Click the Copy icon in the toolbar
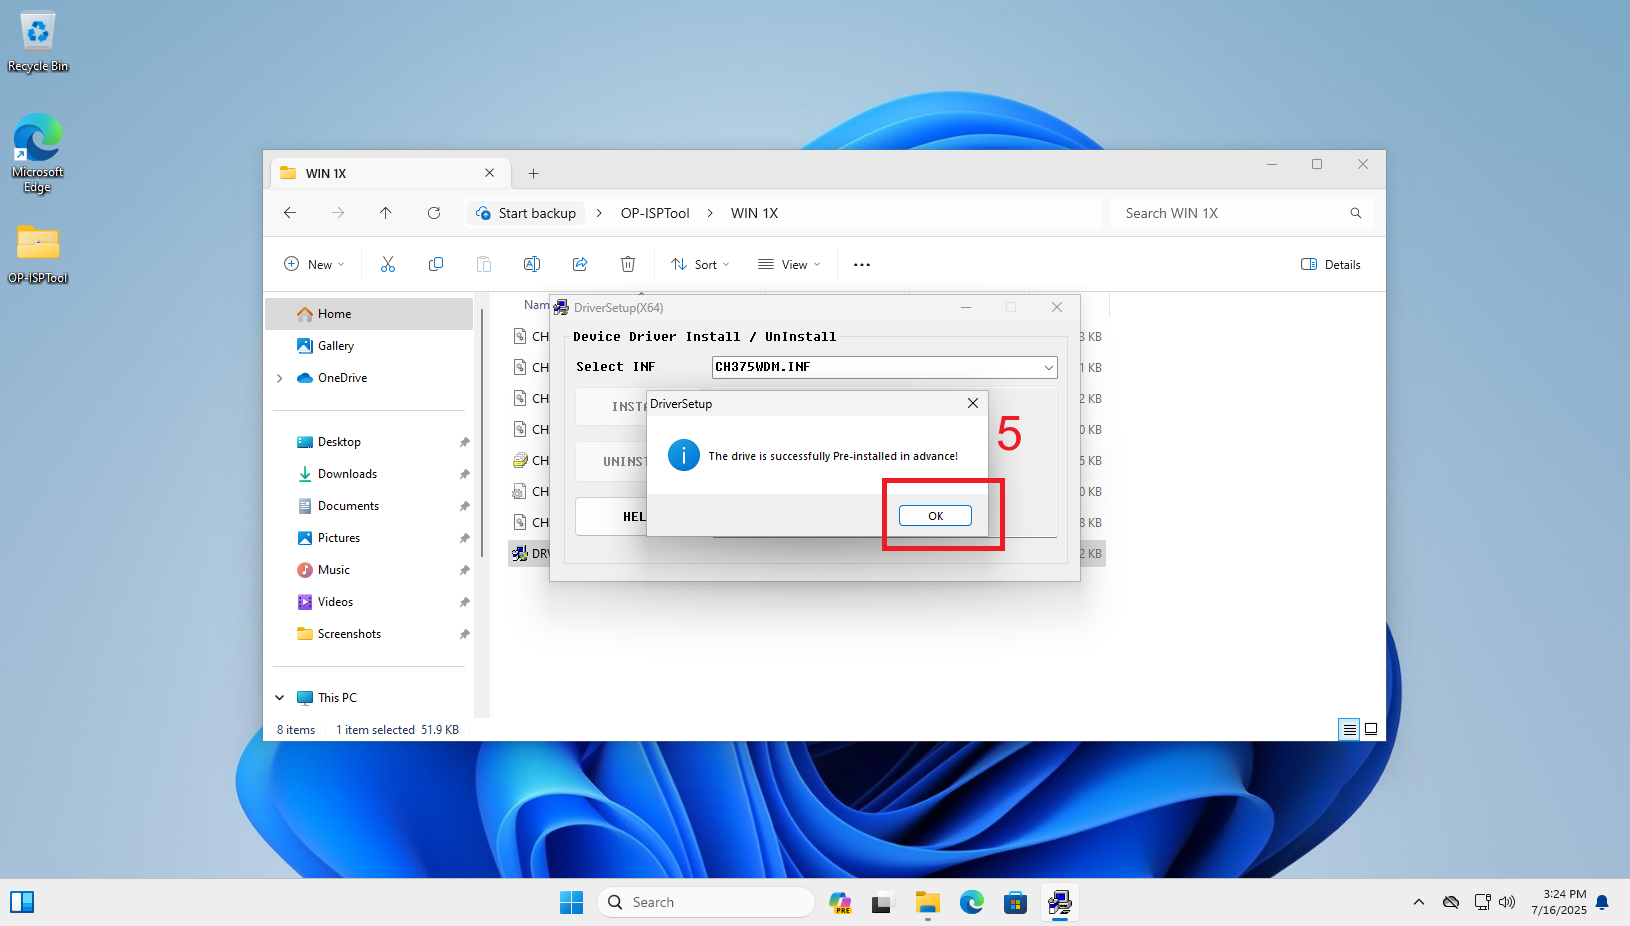 coord(436,263)
